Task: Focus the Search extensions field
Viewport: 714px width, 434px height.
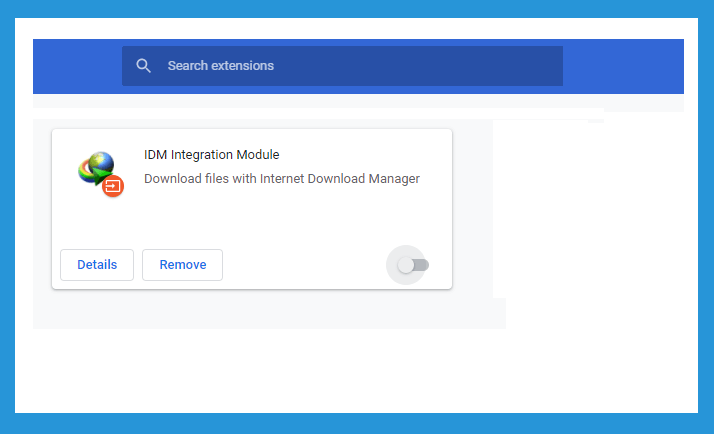Action: click(342, 66)
